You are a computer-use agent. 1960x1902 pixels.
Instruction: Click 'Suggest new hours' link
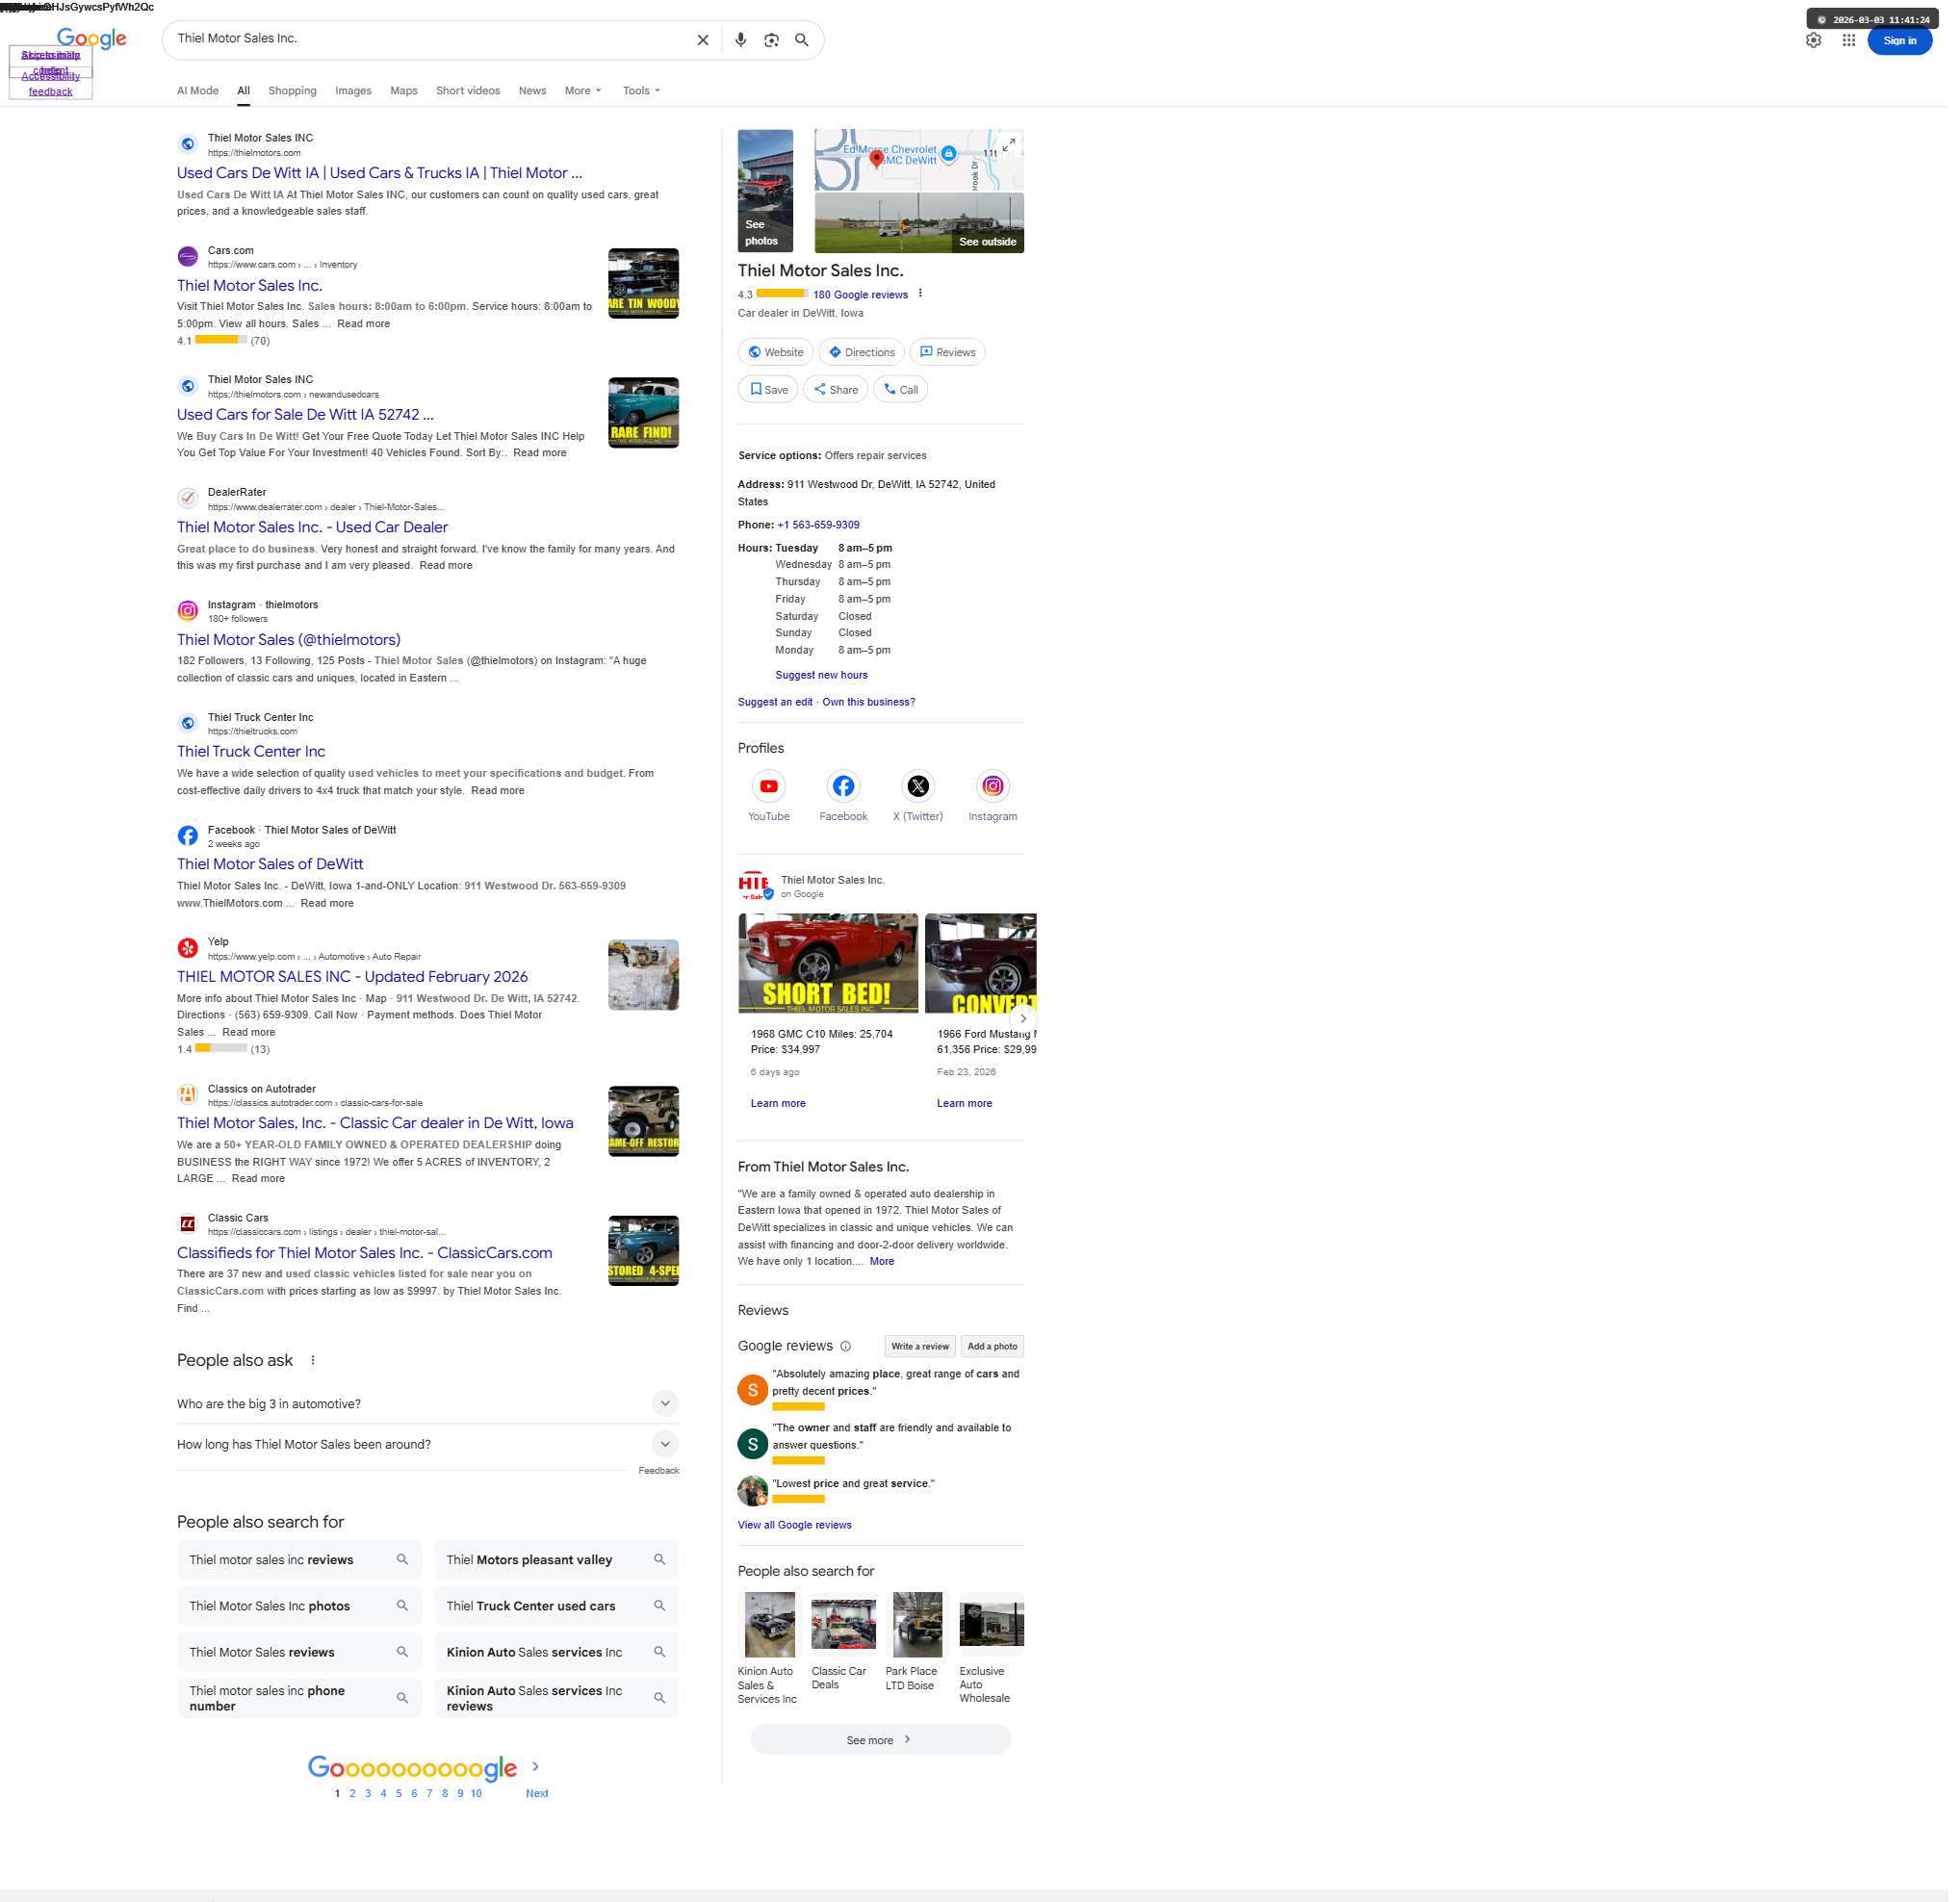(821, 675)
